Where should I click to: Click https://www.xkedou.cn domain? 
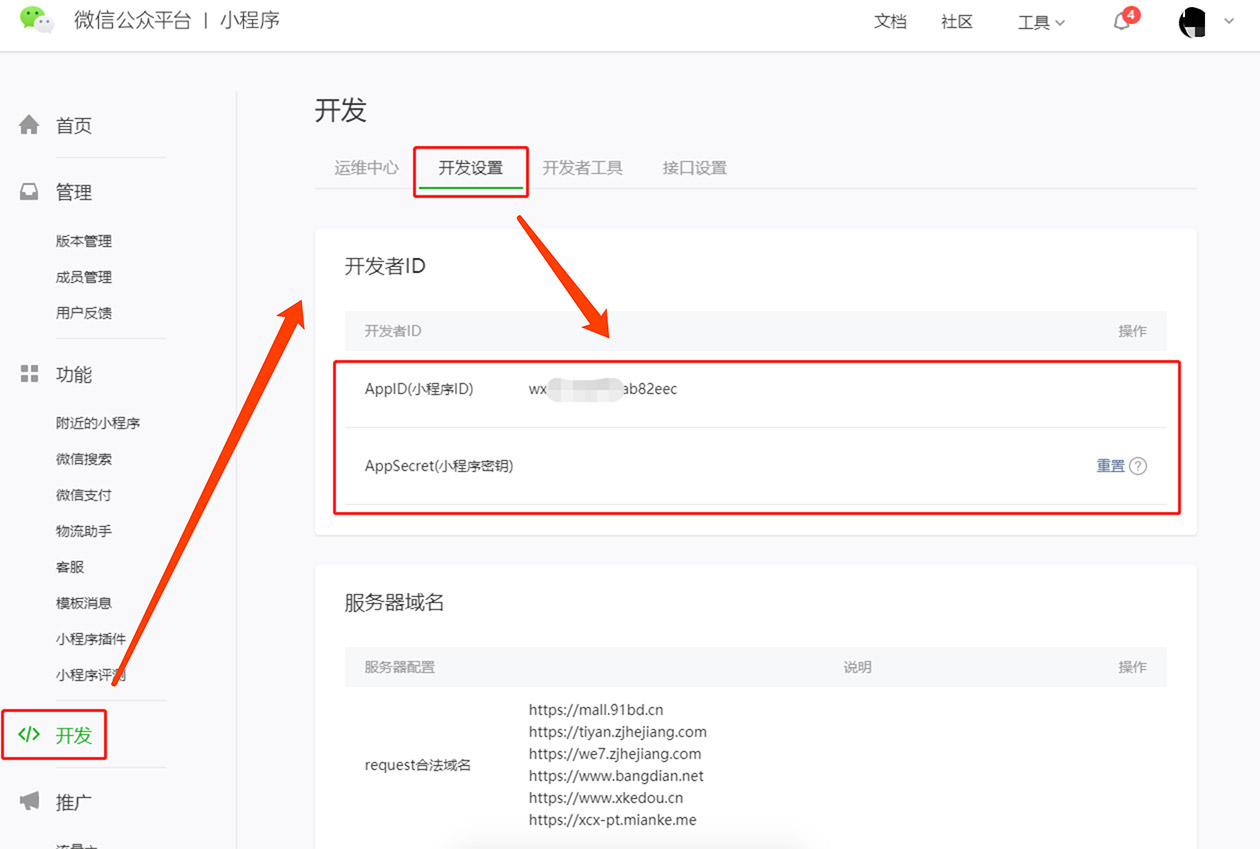click(x=606, y=798)
